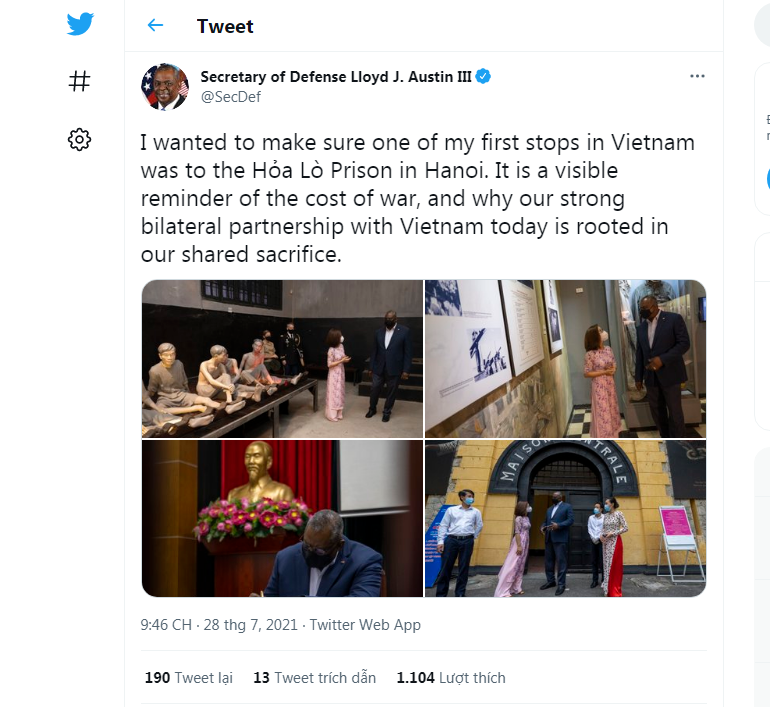Screen dimensions: 770x707
Task: Click the Twitter Web App source link
Action: (365, 625)
